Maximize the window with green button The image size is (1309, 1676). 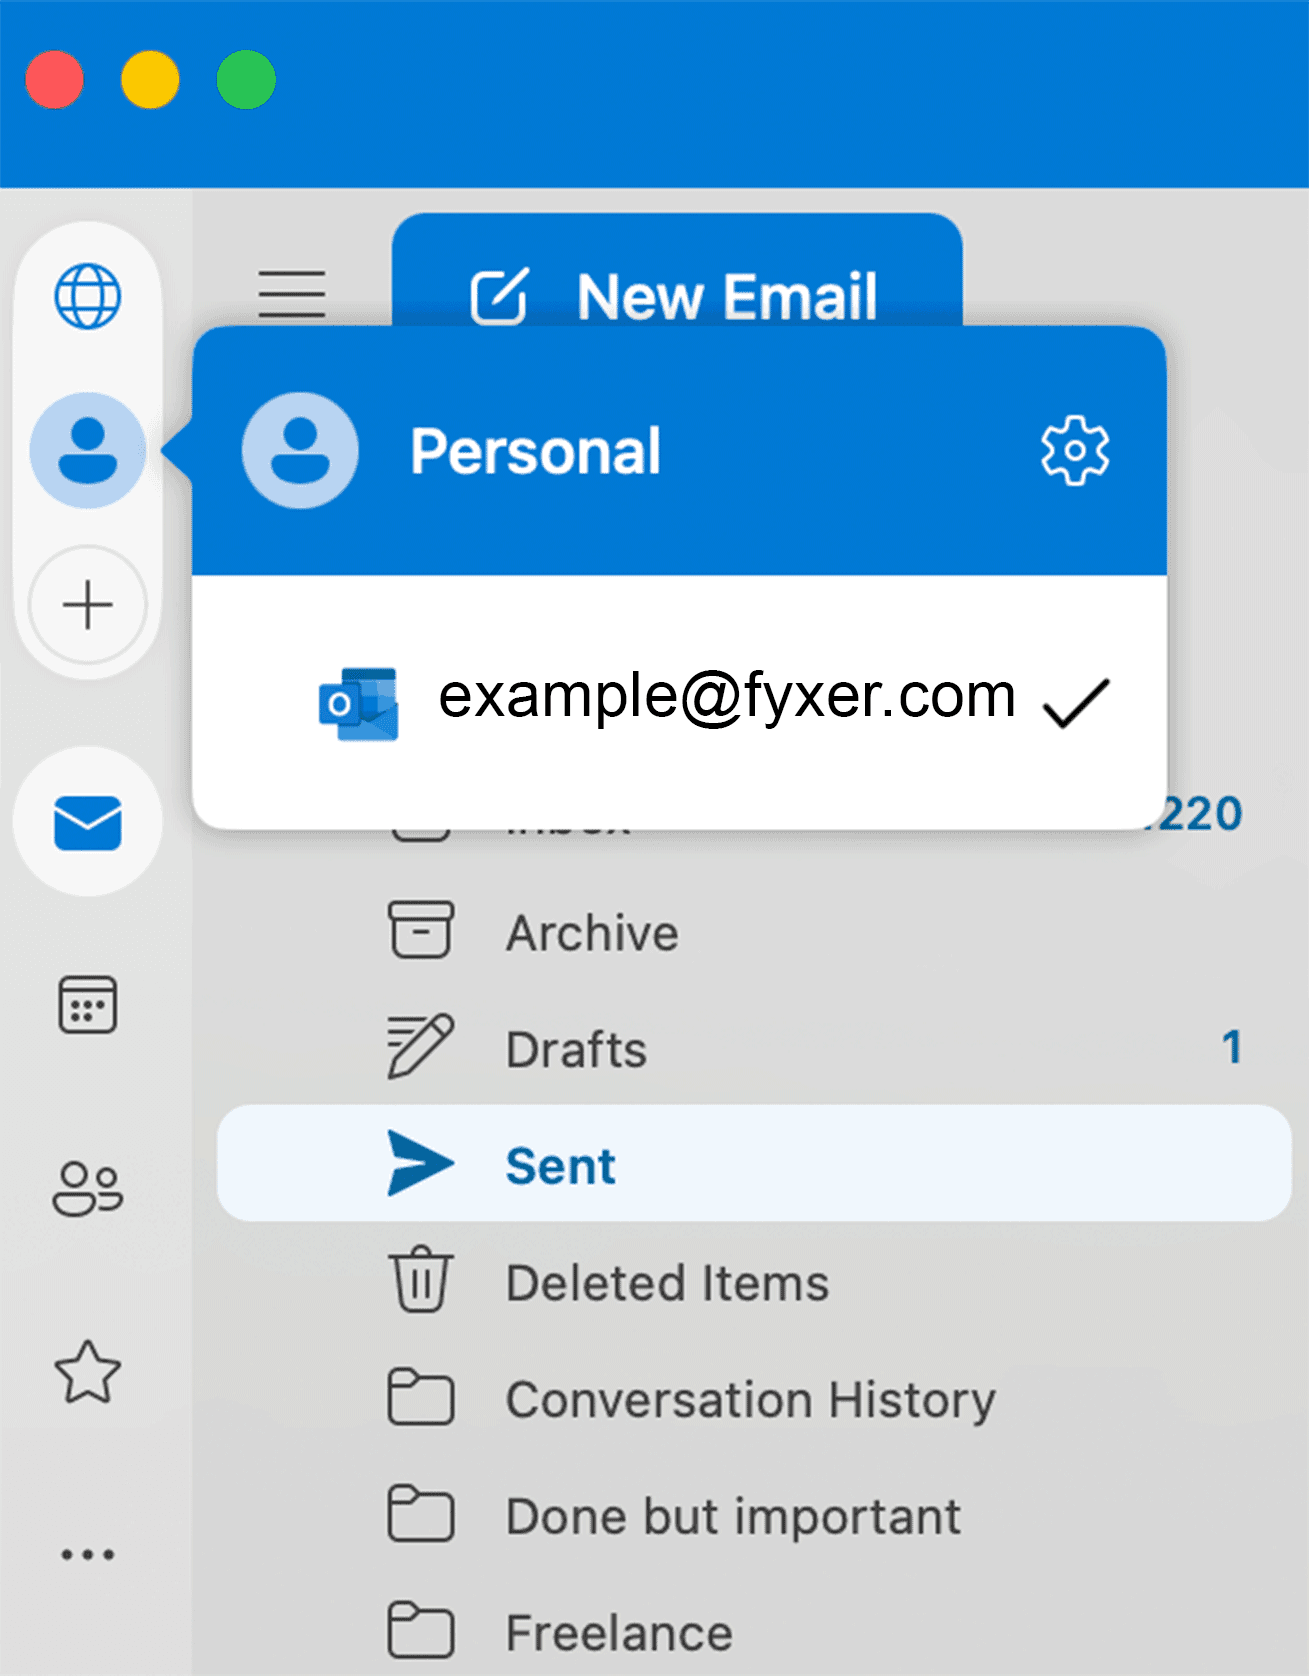[246, 79]
